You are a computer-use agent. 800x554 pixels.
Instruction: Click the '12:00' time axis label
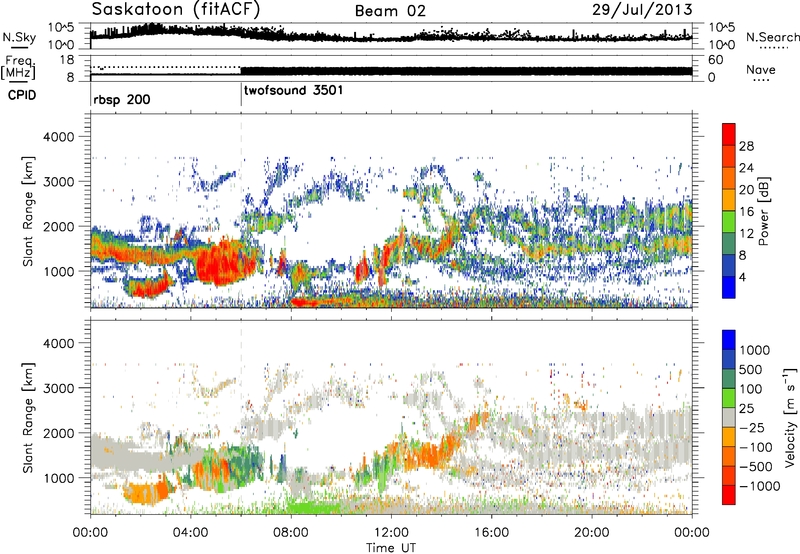coord(391,533)
